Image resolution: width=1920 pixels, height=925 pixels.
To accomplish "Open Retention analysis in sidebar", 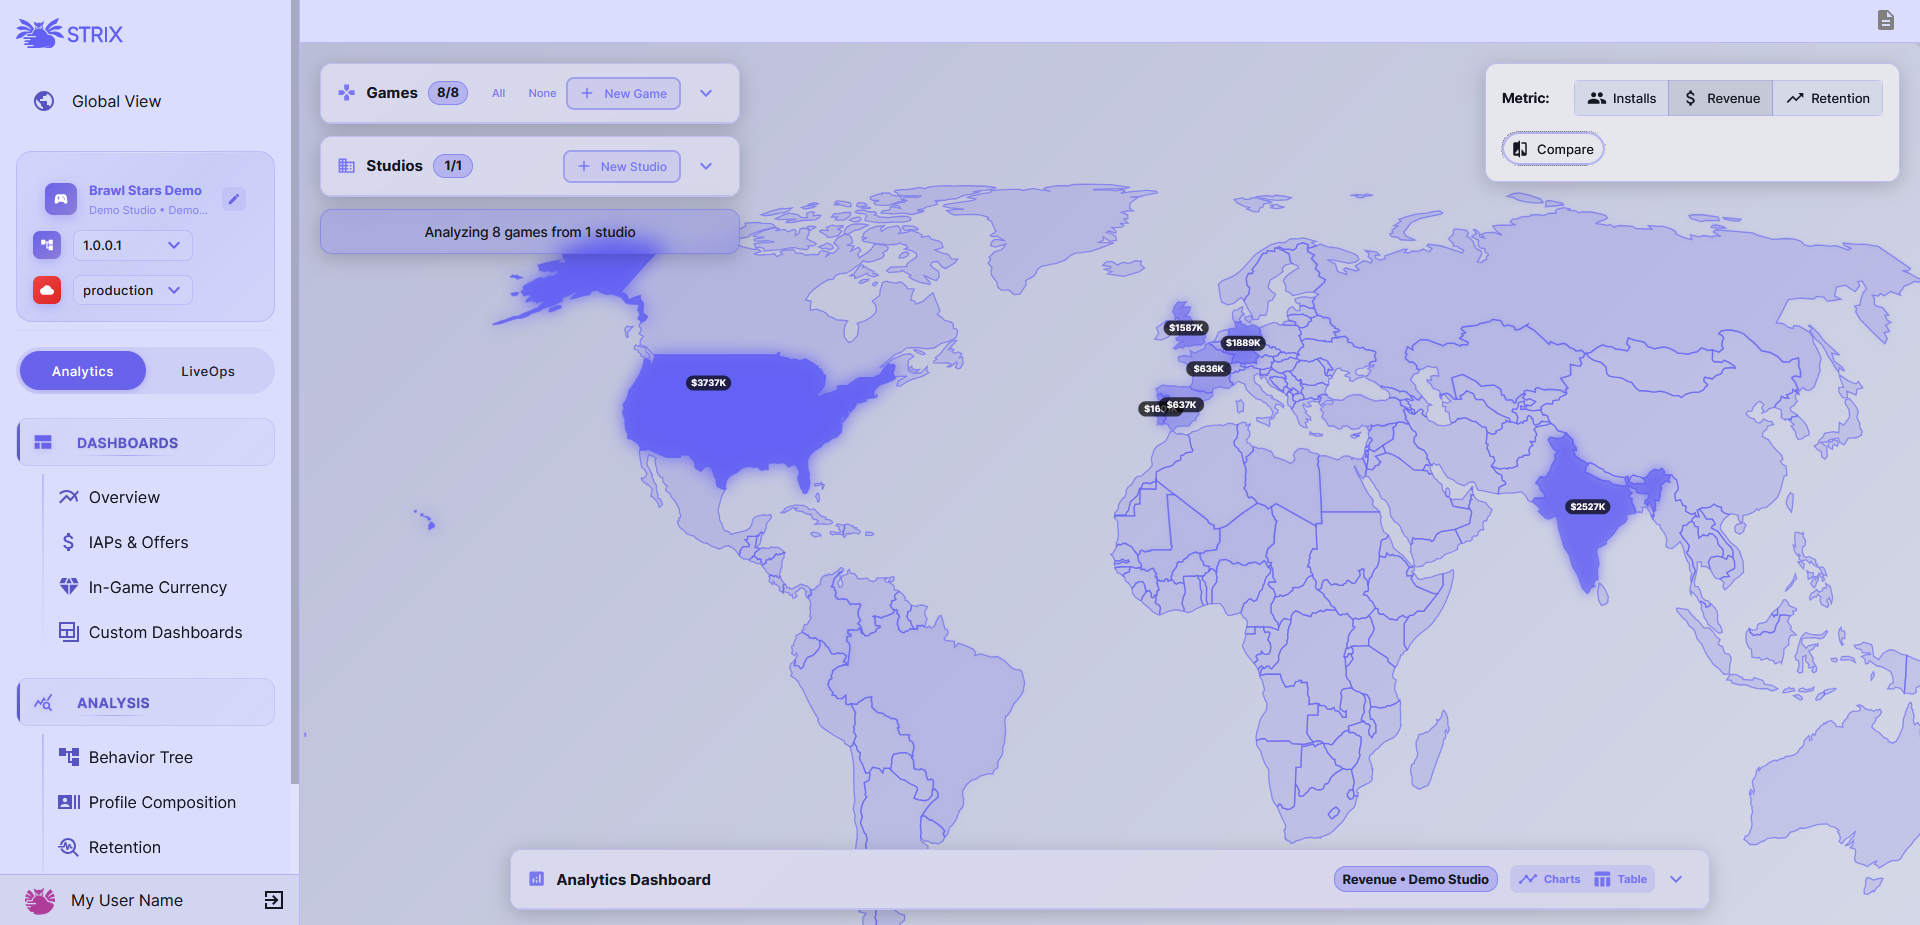I will click(x=125, y=847).
